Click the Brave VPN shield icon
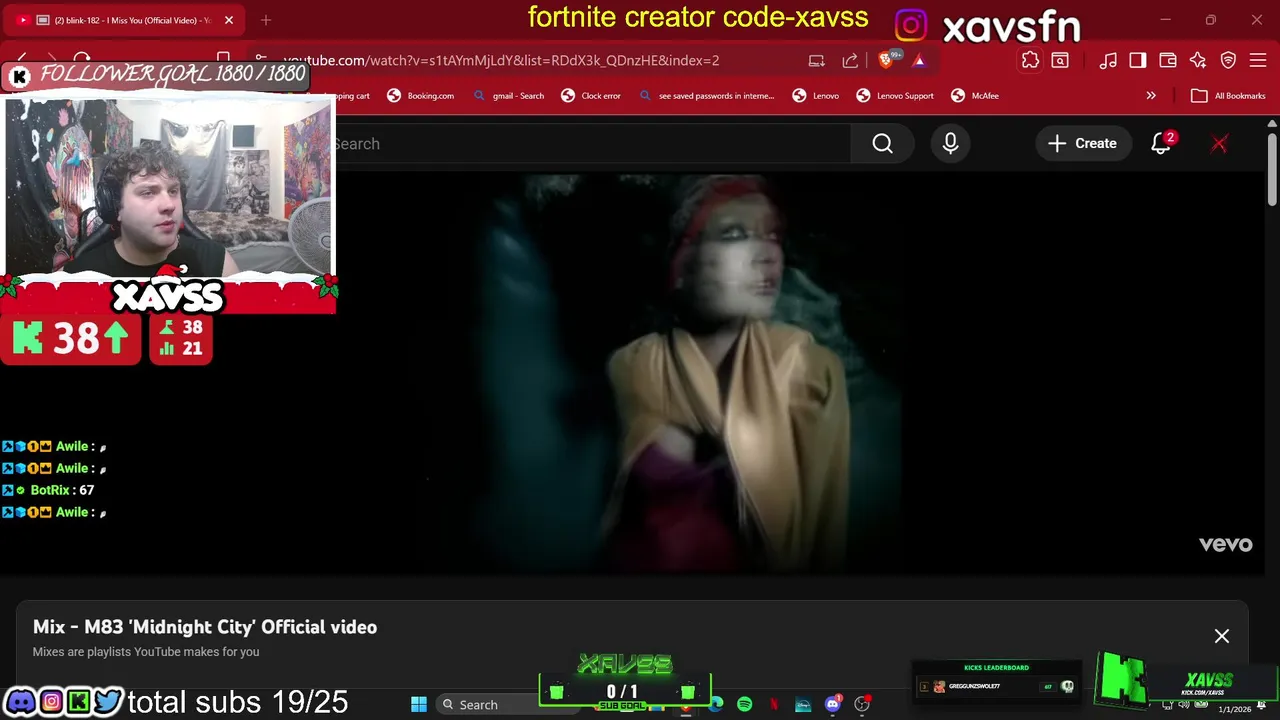The width and height of the screenshot is (1280, 720). coord(1229,61)
